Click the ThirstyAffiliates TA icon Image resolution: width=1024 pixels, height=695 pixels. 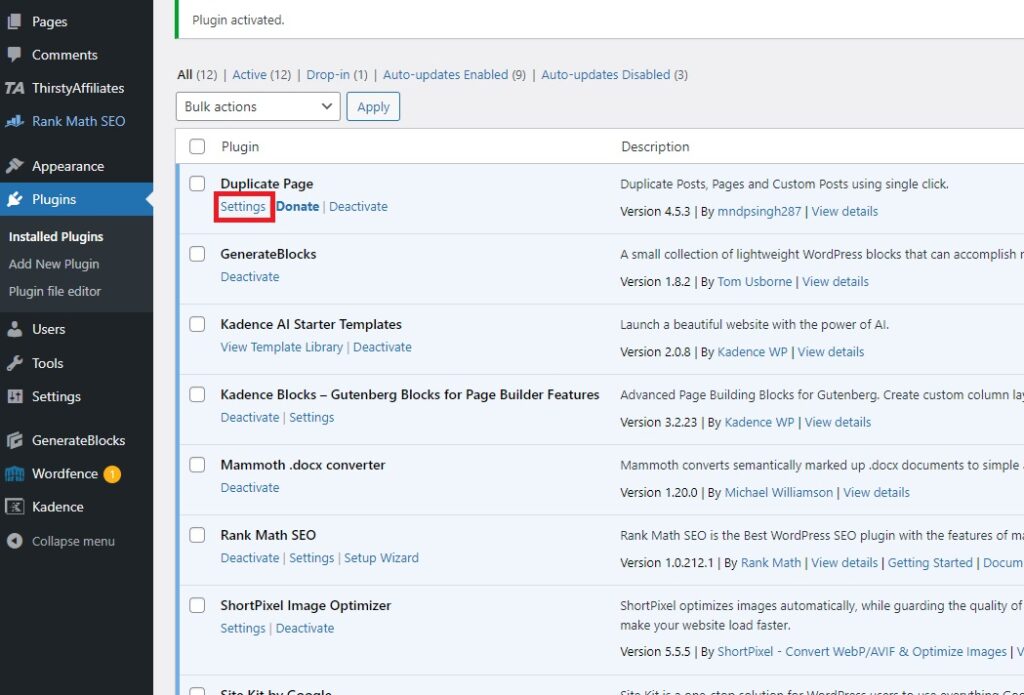(14, 88)
